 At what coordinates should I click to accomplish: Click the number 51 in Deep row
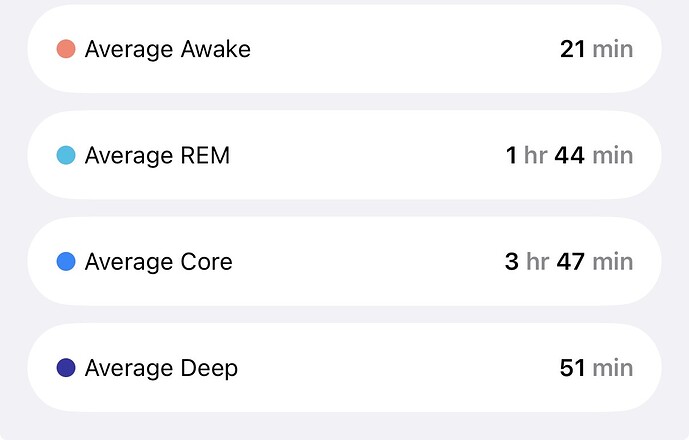572,368
